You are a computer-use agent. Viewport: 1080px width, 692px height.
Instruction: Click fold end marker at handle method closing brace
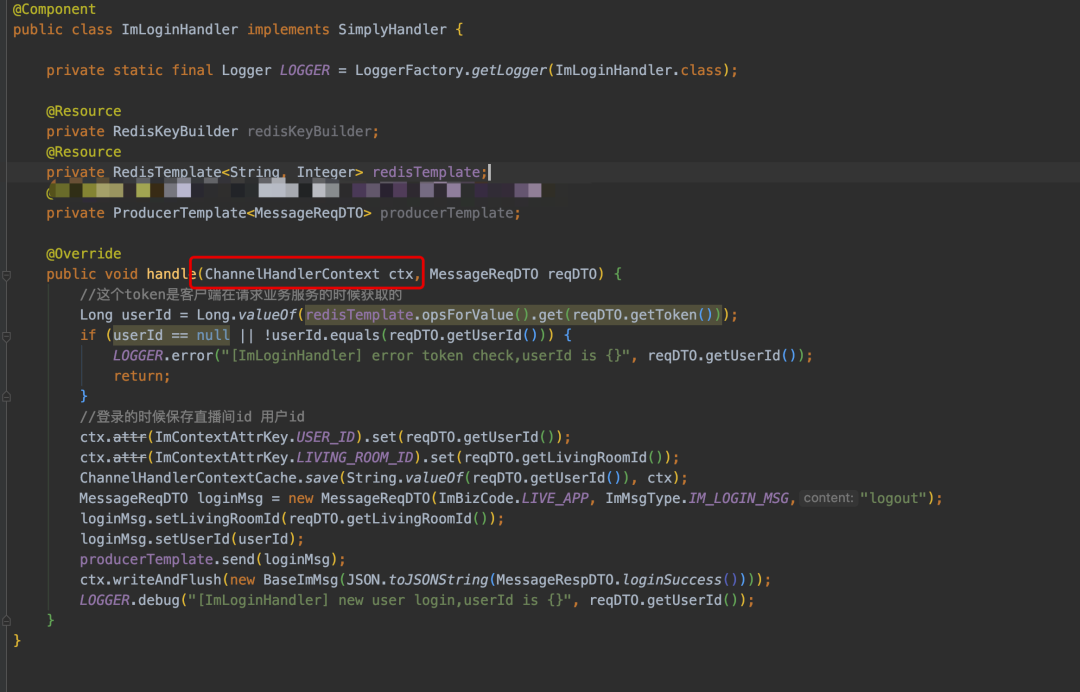click(6, 621)
